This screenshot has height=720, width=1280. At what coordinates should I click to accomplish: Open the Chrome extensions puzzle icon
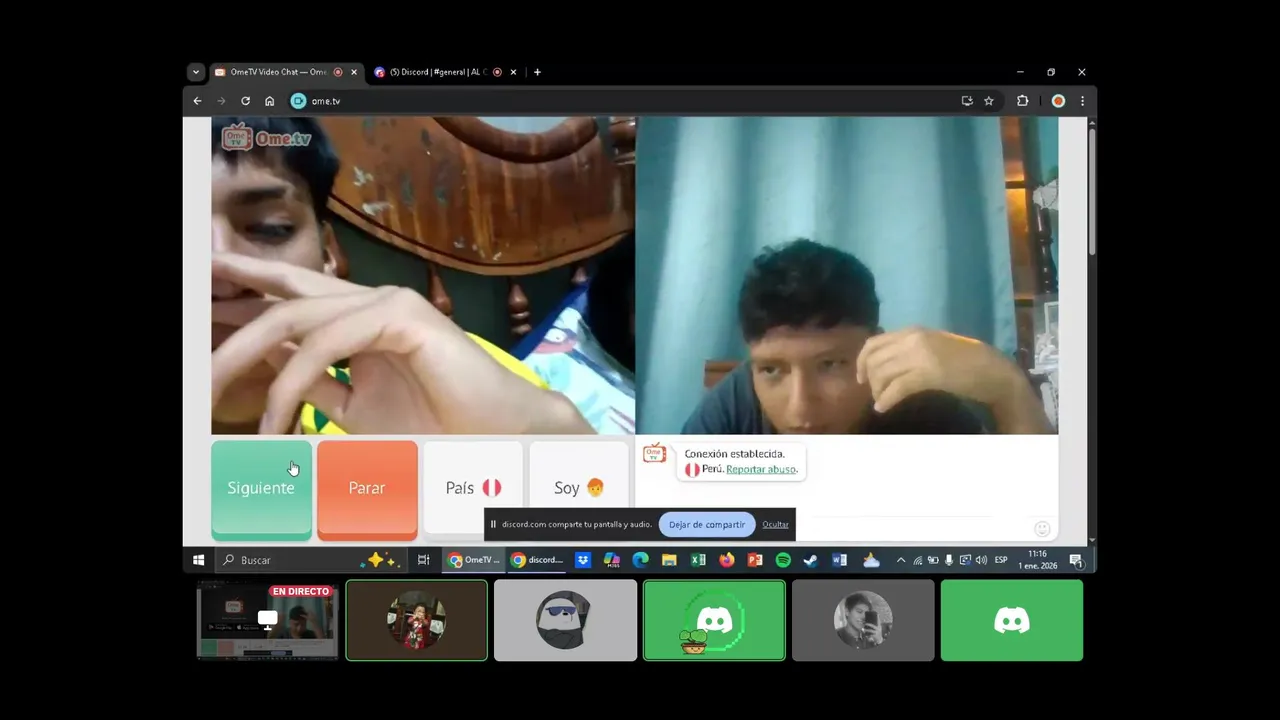(1022, 101)
